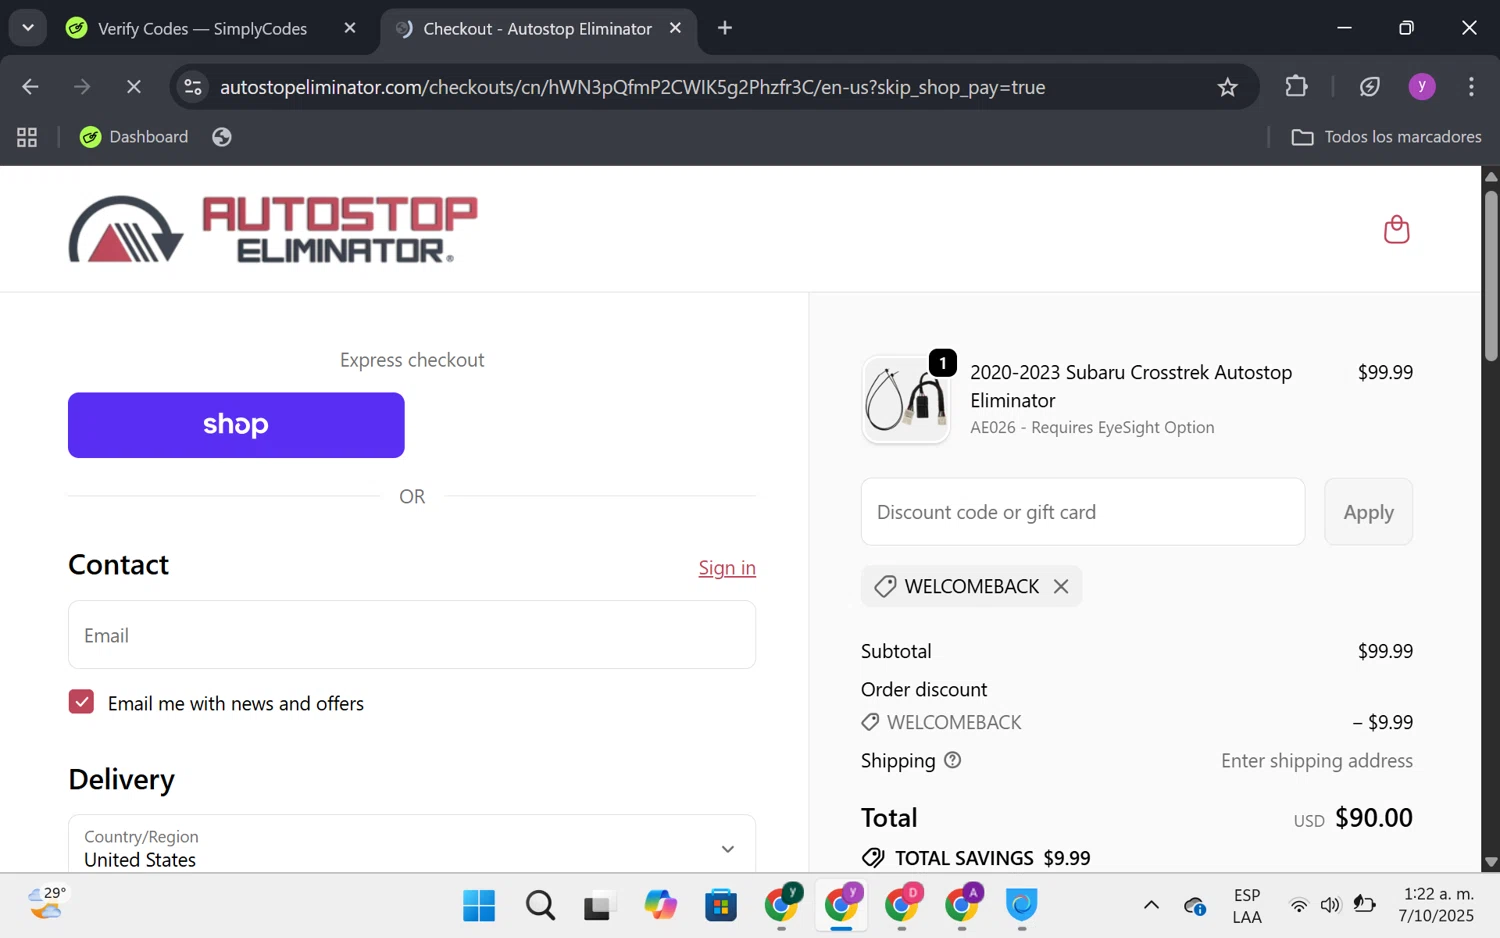Switch ESP LAA input language

point(1246,906)
